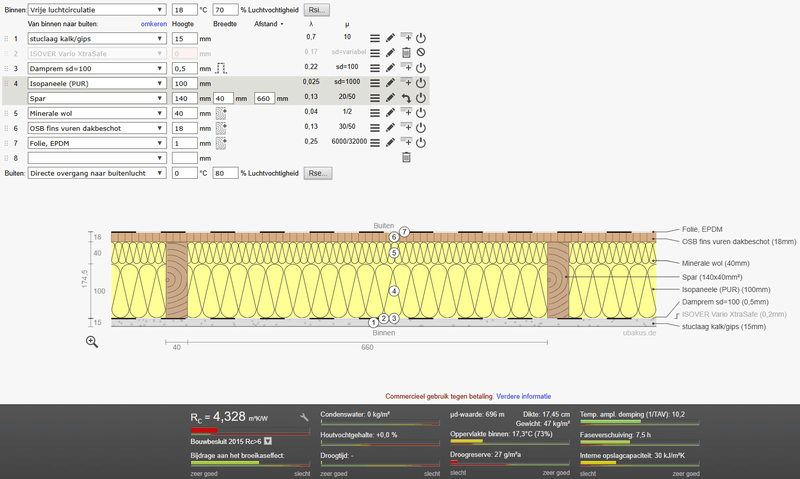Open the wrench settings icon beside Rc value
800x479 pixels.
point(305,417)
